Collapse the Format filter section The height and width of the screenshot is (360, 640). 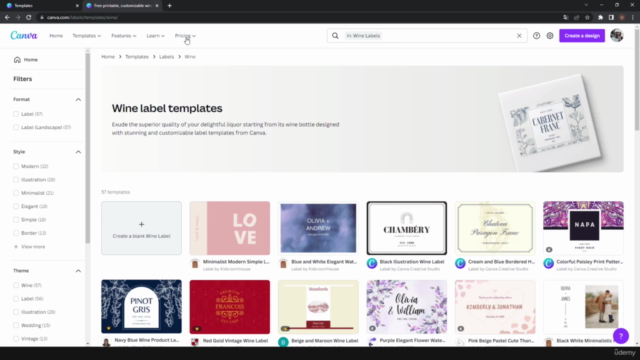[78, 100]
